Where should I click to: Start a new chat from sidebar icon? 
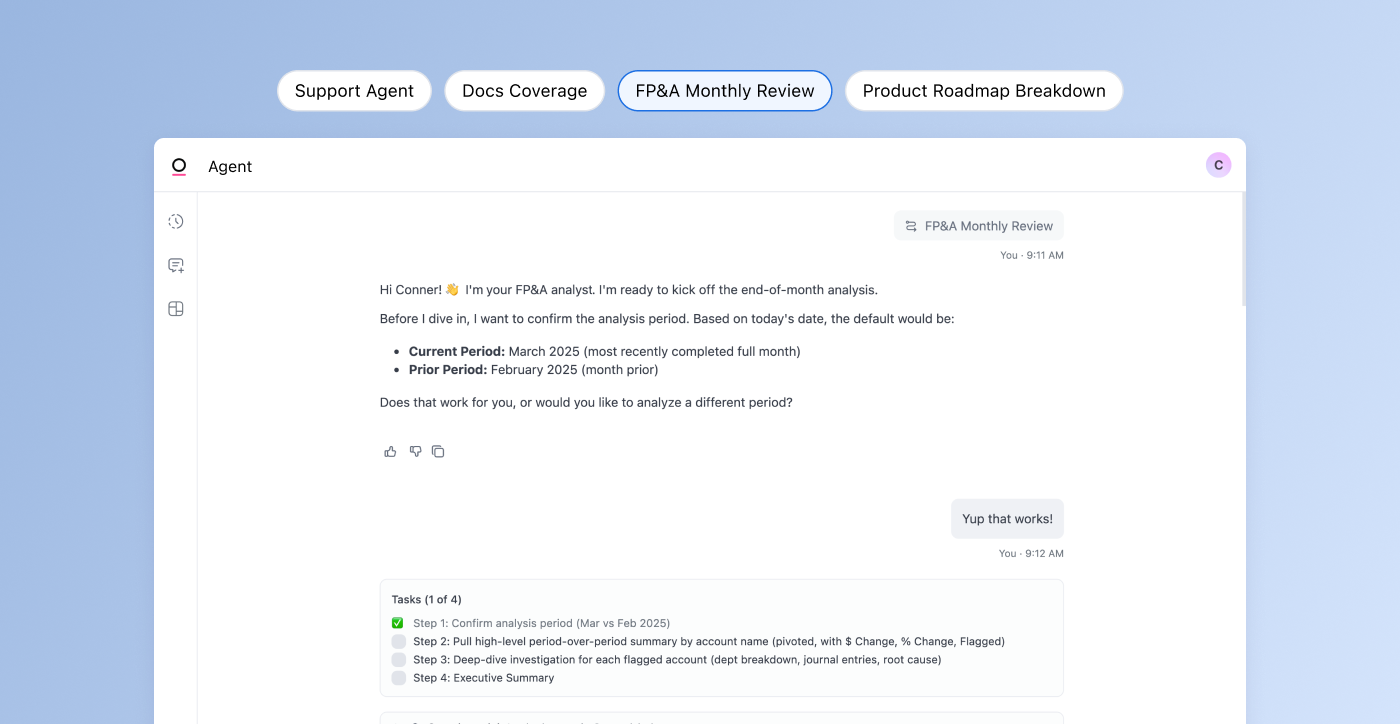(176, 265)
